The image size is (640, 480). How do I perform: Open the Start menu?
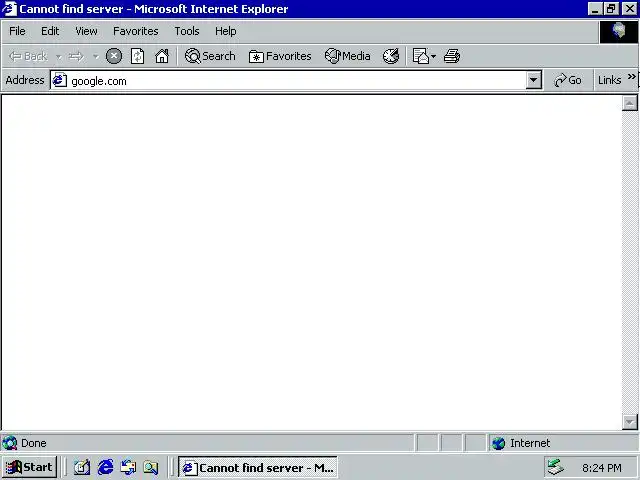pyautogui.click(x=29, y=467)
